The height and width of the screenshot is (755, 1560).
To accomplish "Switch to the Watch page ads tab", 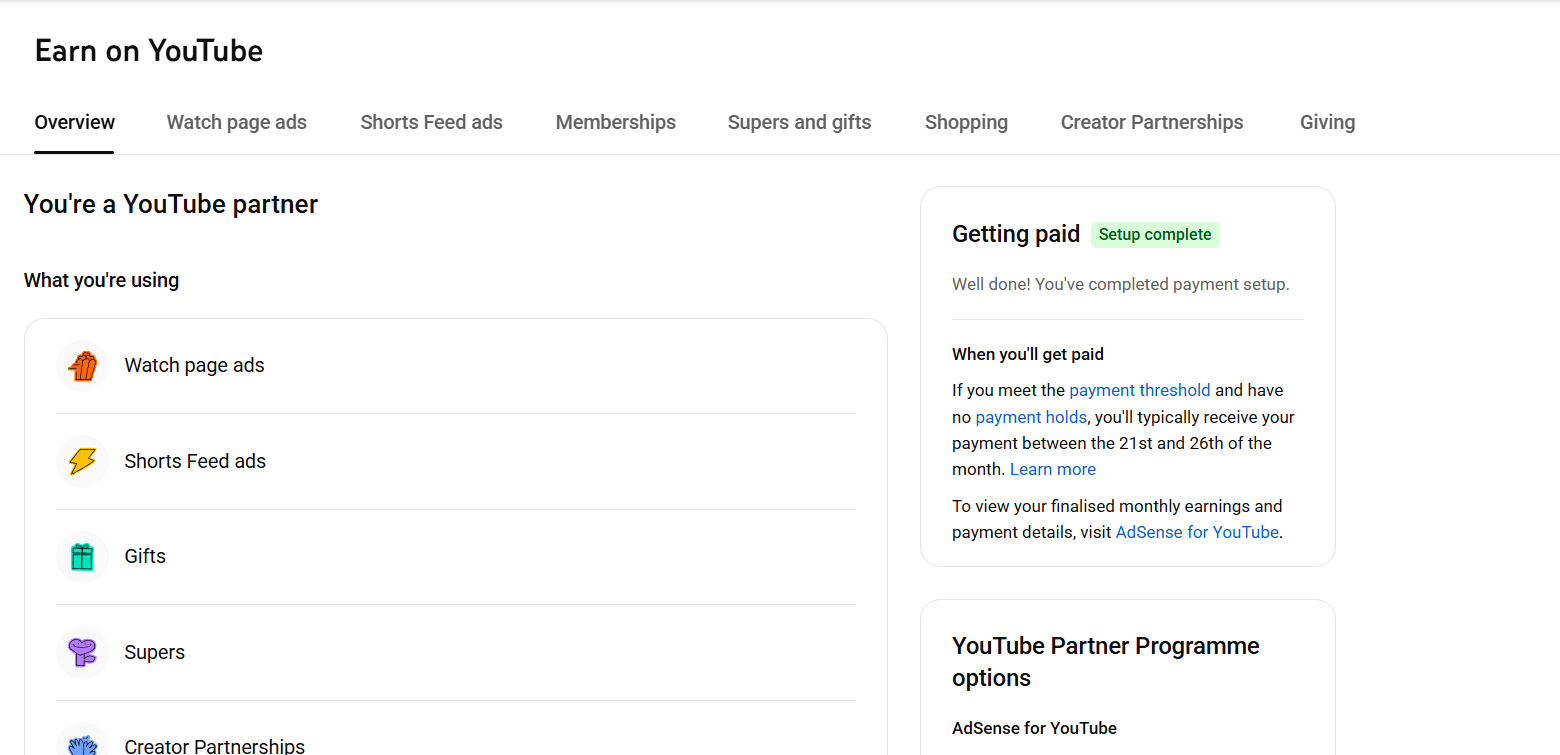I will coord(236,122).
